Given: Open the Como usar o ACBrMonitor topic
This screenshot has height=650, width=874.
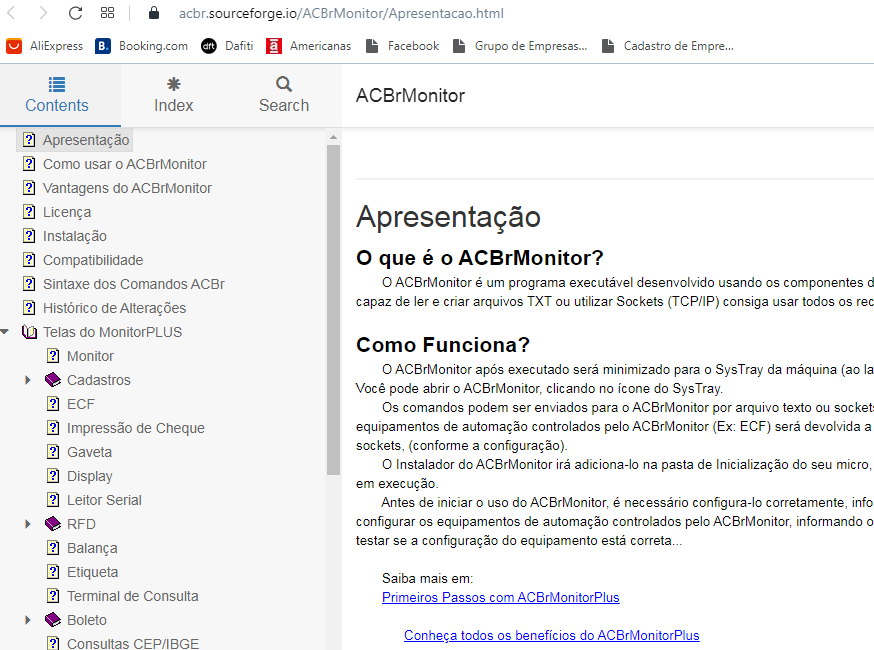Looking at the screenshot, I should [125, 164].
